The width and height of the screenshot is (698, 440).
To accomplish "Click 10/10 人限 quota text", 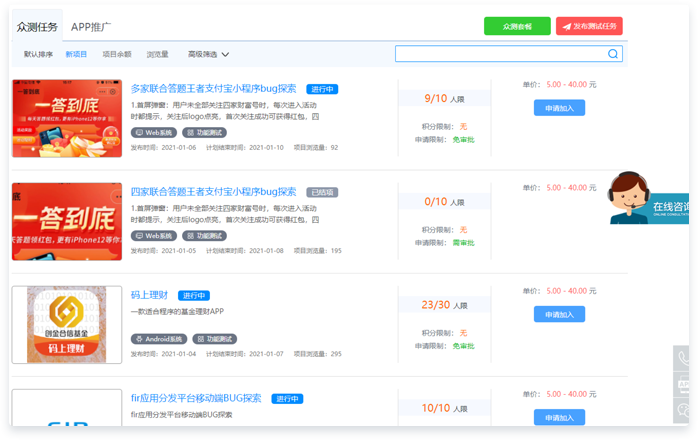I will coord(444,408).
